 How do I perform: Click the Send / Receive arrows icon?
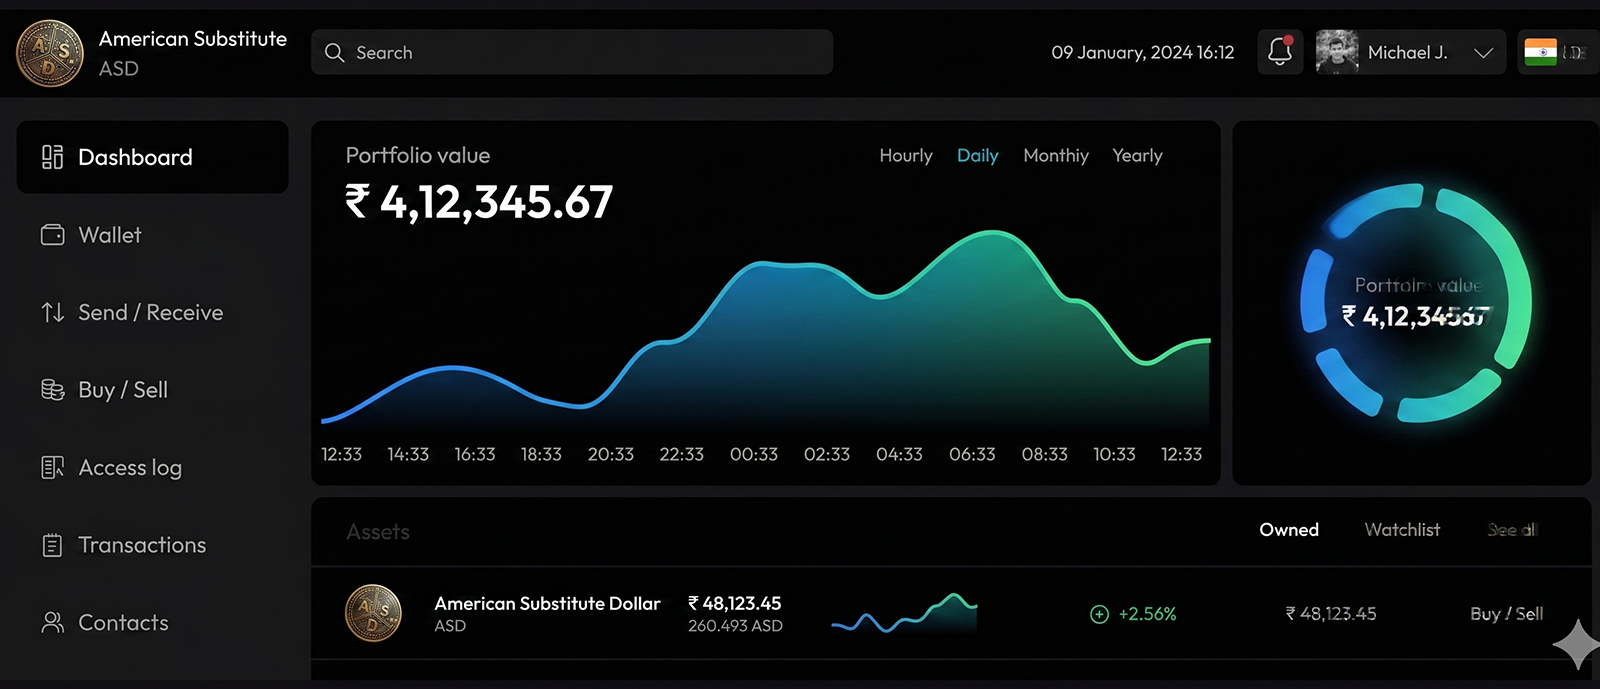[52, 313]
